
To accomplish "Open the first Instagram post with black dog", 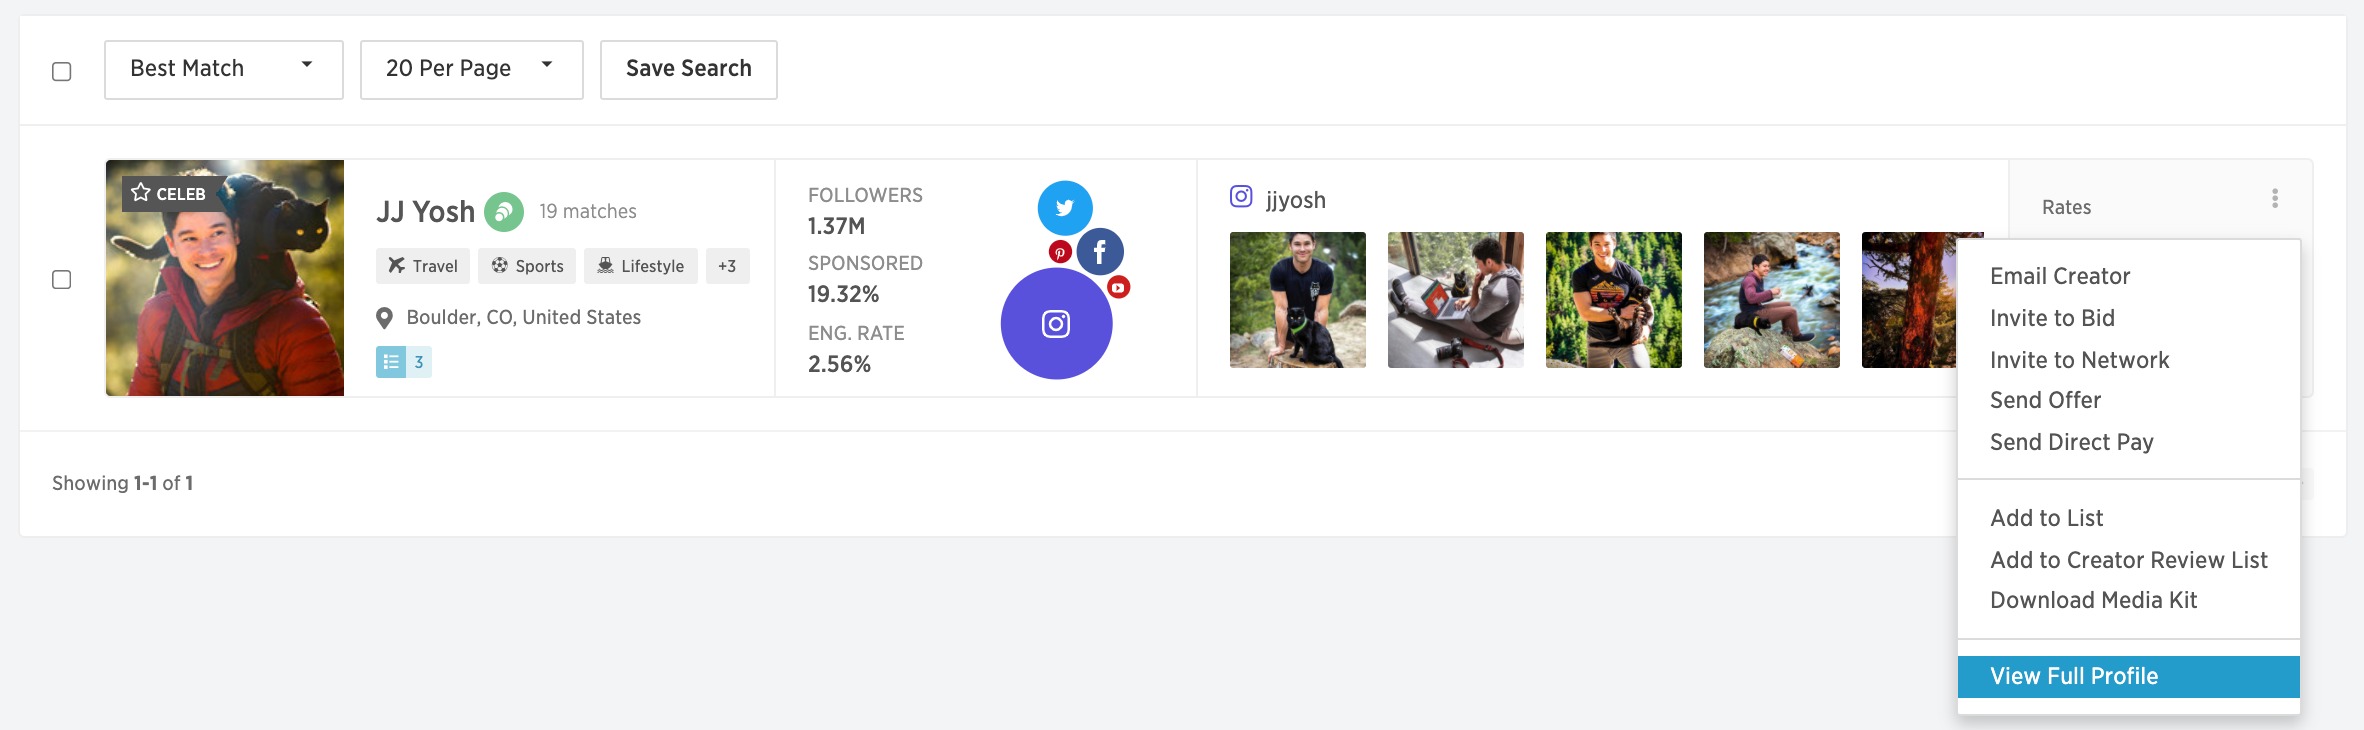I will click(x=1298, y=300).
